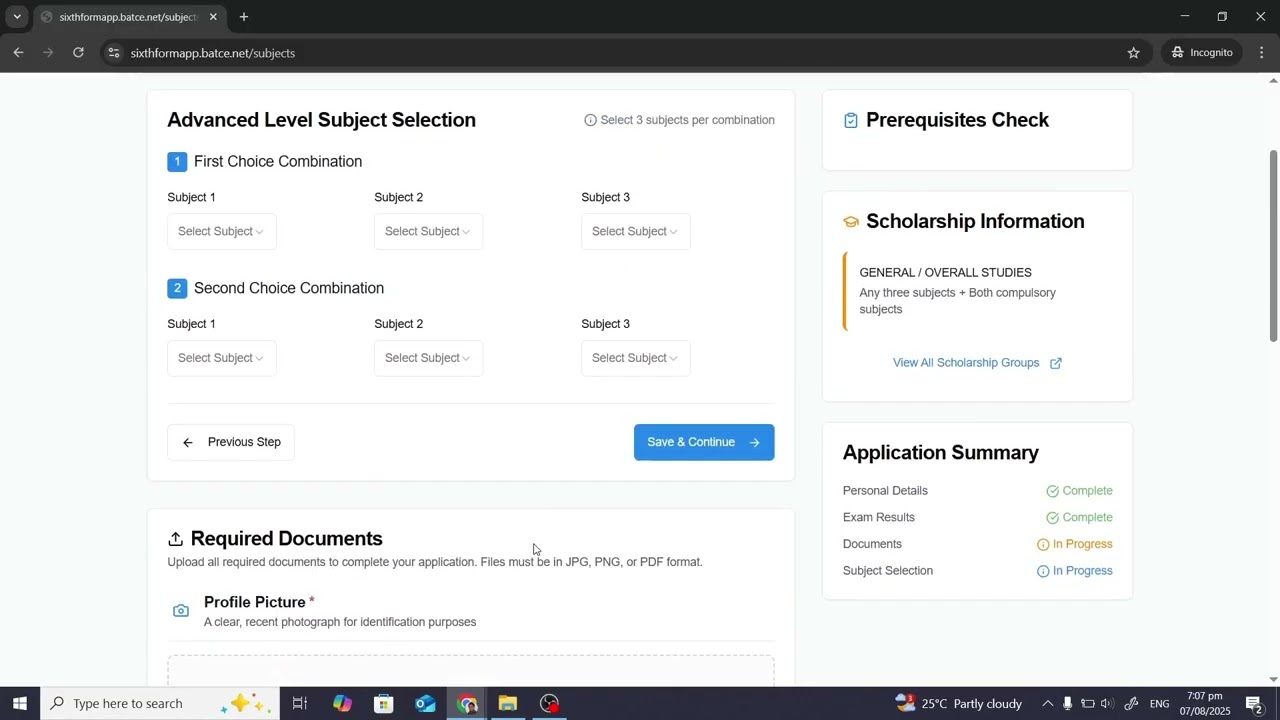This screenshot has width=1280, height=720.
Task: Open File Explorer from the taskbar
Action: pos(508,703)
